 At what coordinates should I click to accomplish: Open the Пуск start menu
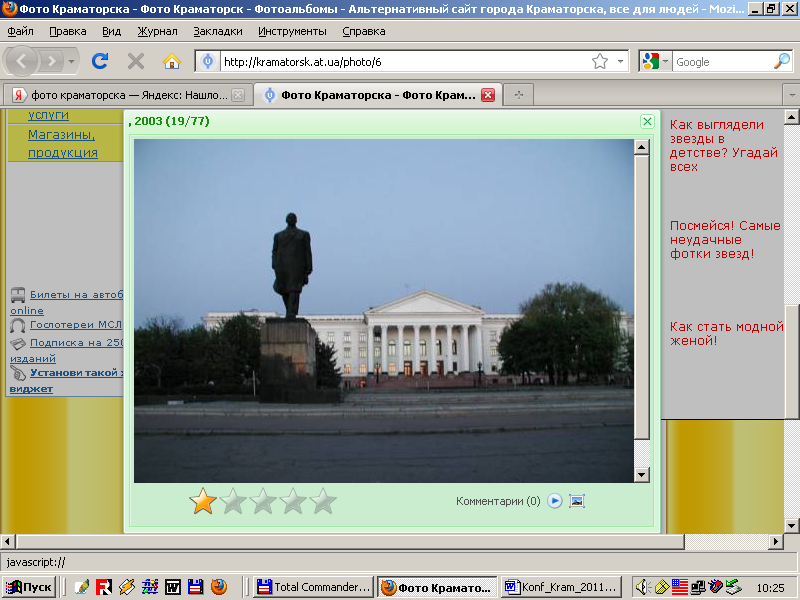point(30,587)
